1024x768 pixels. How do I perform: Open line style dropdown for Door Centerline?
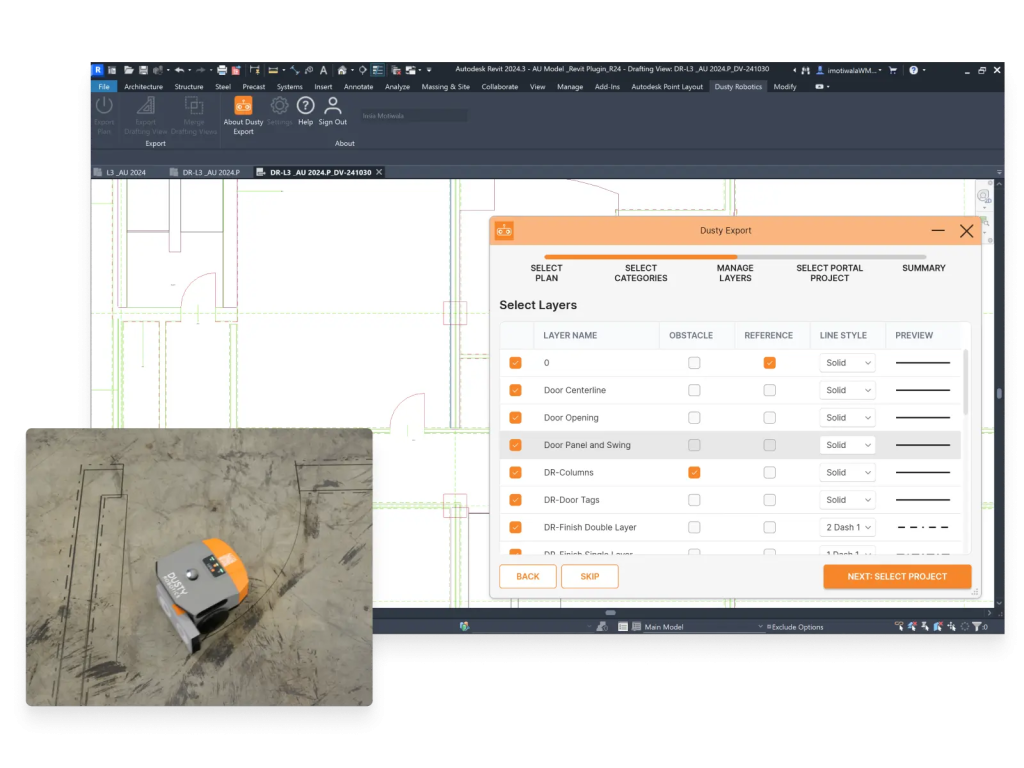pos(847,390)
